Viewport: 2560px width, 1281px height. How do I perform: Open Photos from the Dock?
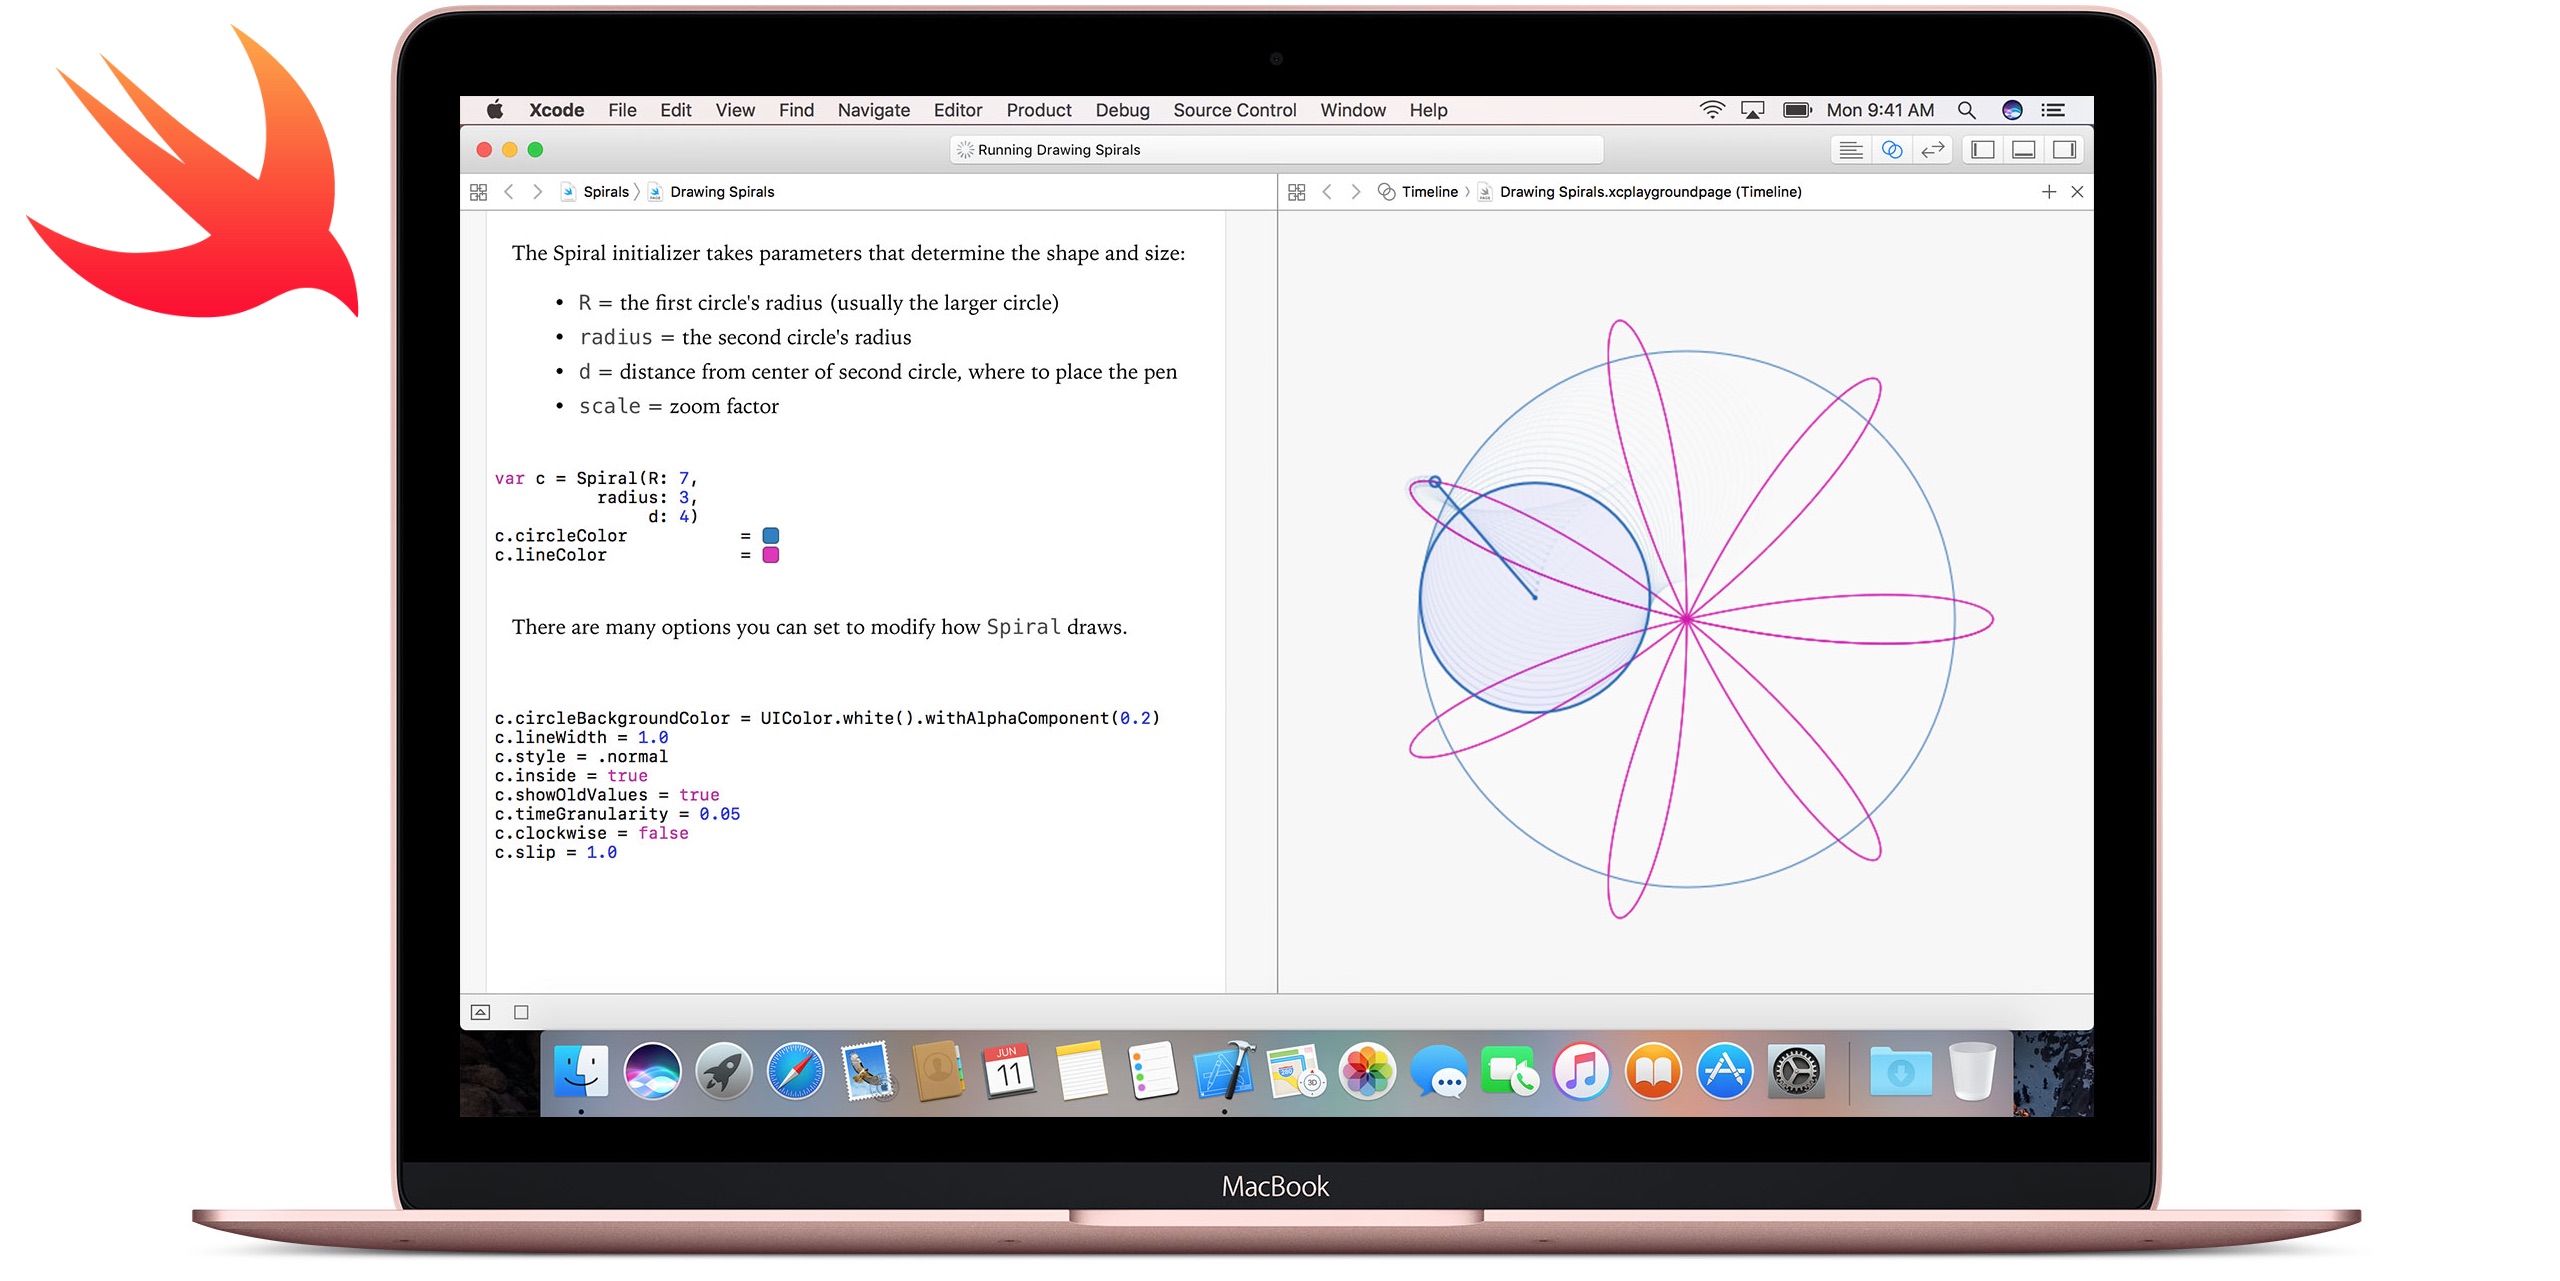point(1367,1072)
